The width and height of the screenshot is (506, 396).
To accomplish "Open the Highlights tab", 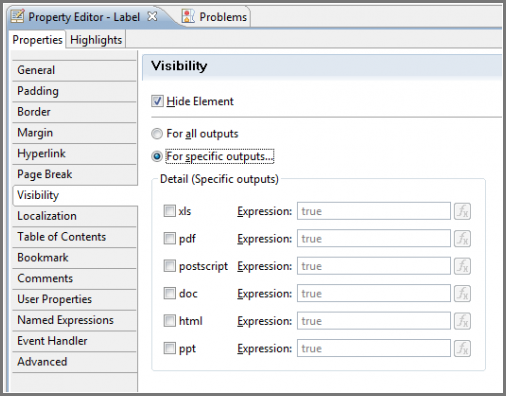I will pyautogui.click(x=96, y=40).
